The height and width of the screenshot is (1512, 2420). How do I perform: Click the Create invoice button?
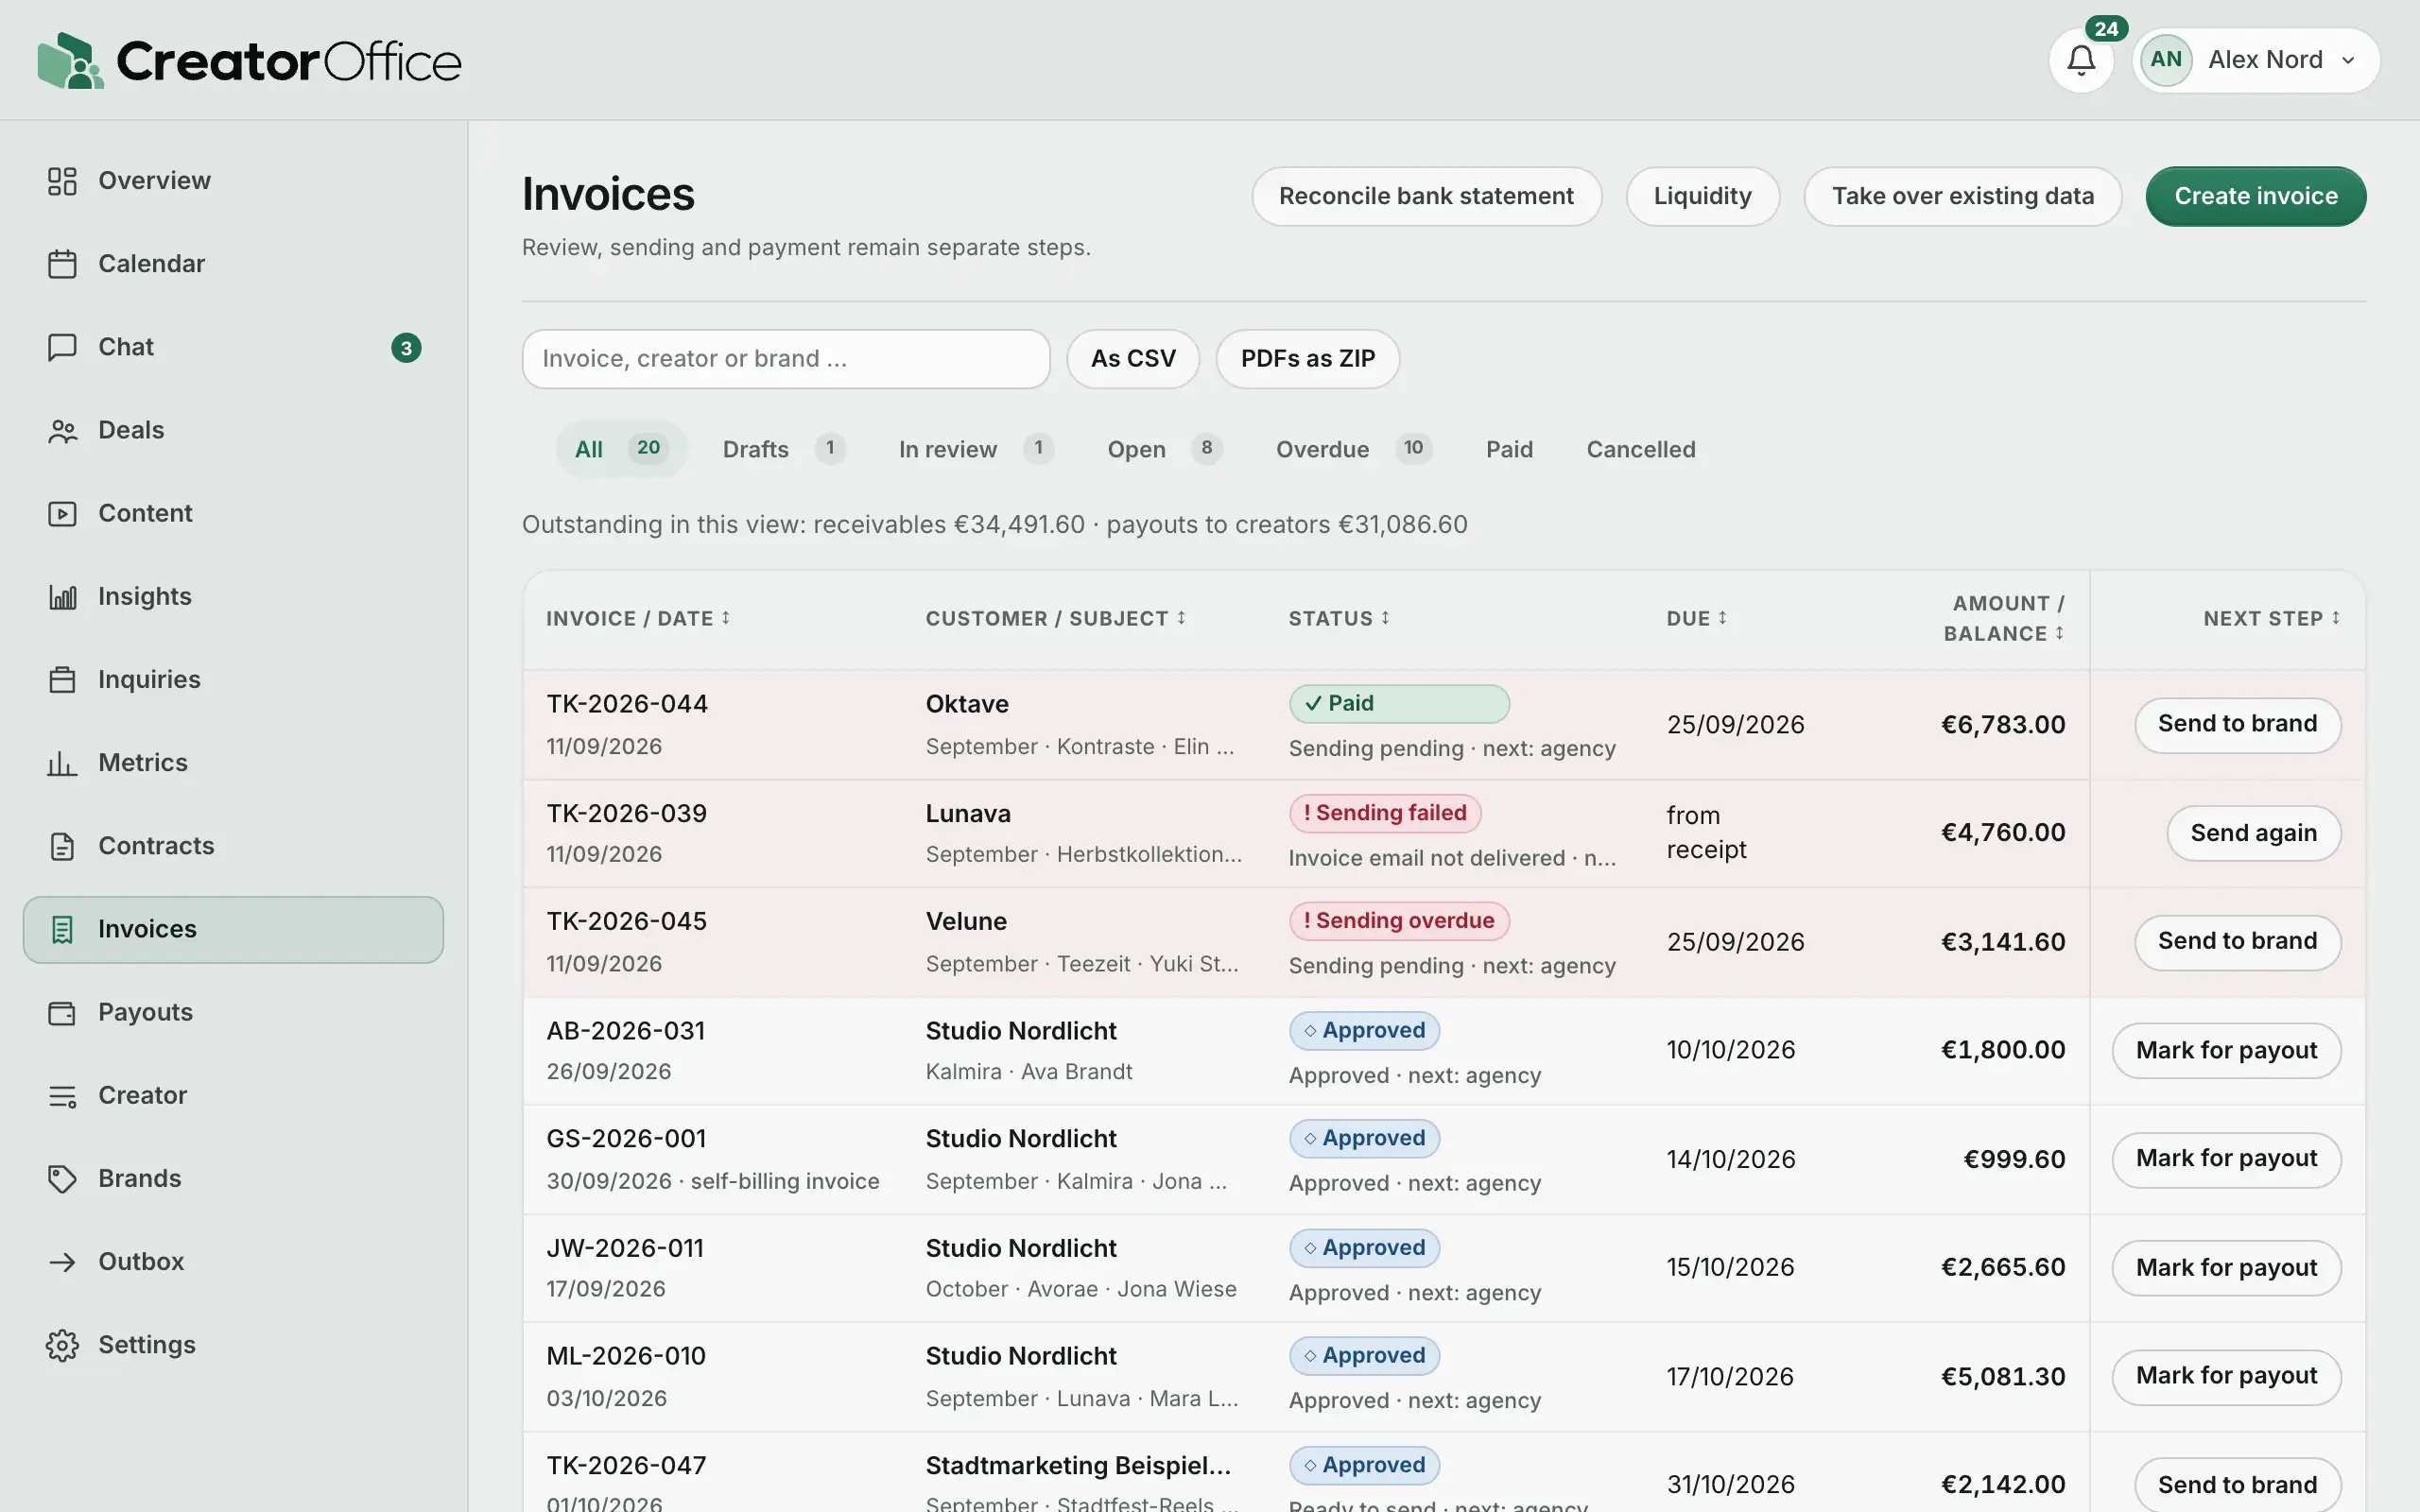pos(2255,196)
